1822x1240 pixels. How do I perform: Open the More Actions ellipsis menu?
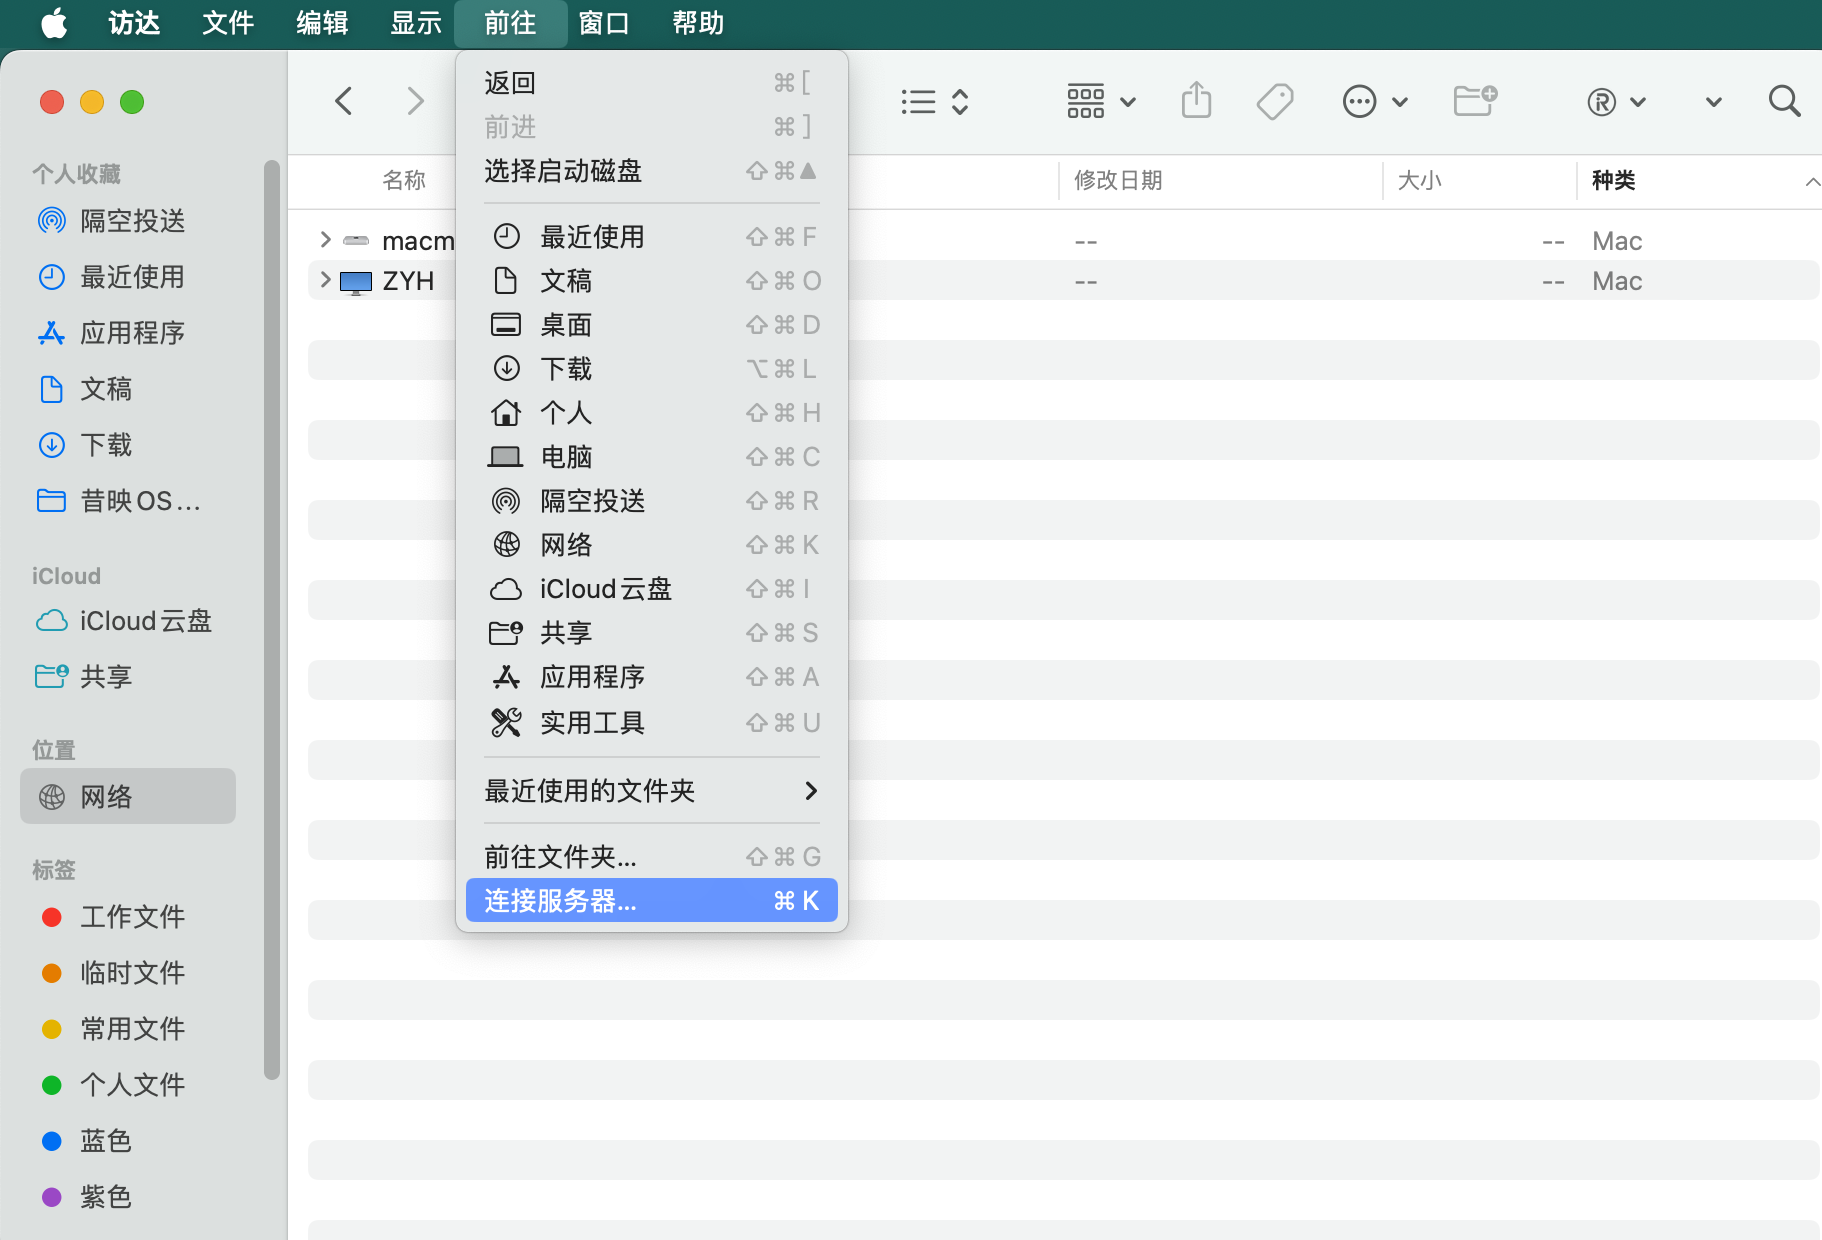[1375, 101]
